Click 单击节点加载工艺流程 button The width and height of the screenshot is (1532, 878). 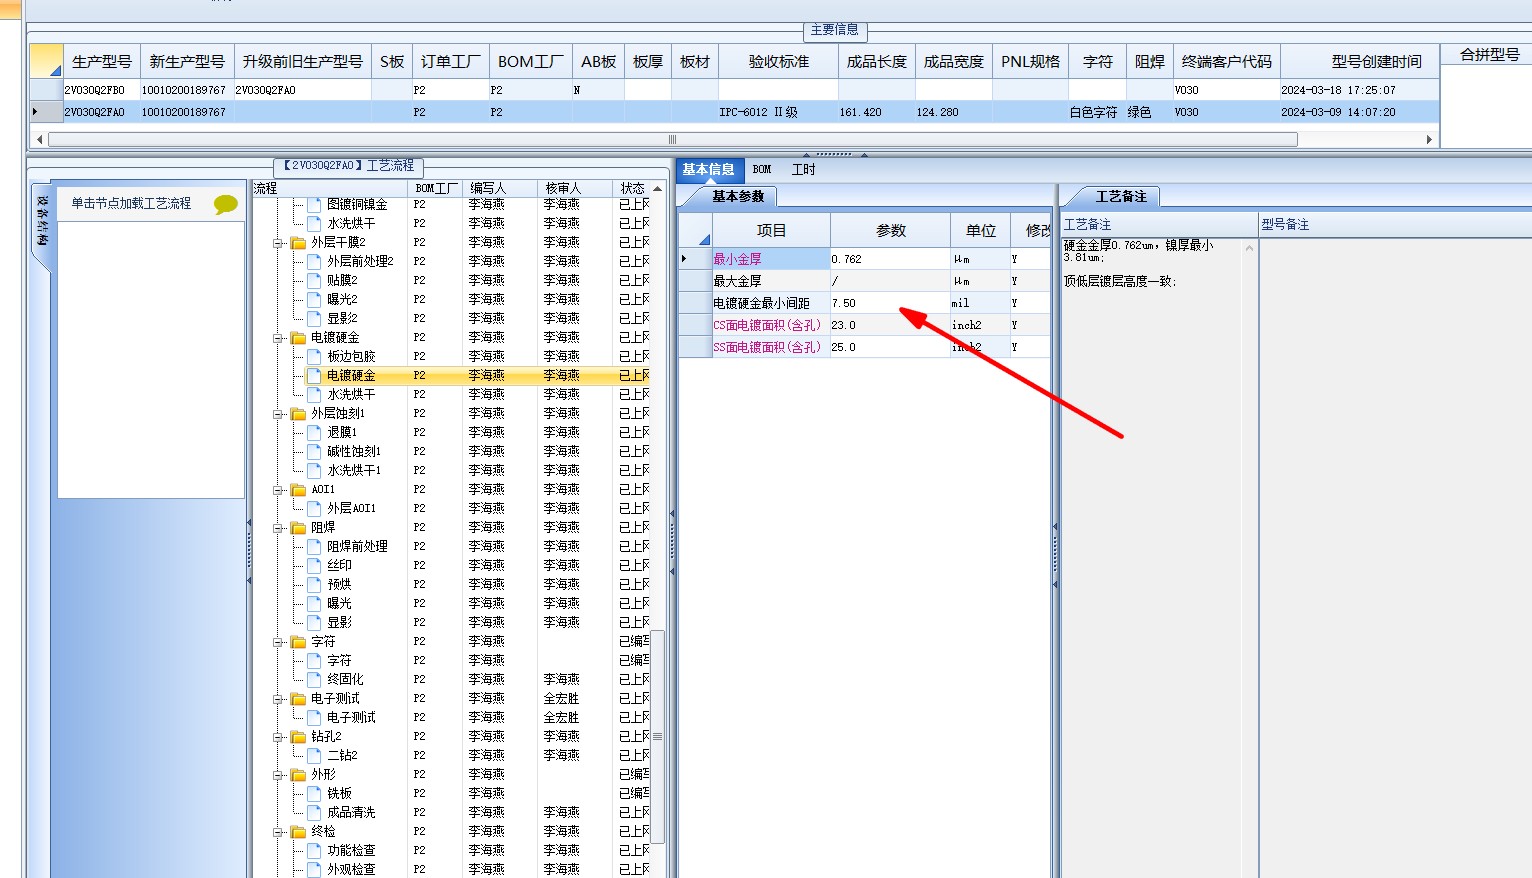point(131,204)
